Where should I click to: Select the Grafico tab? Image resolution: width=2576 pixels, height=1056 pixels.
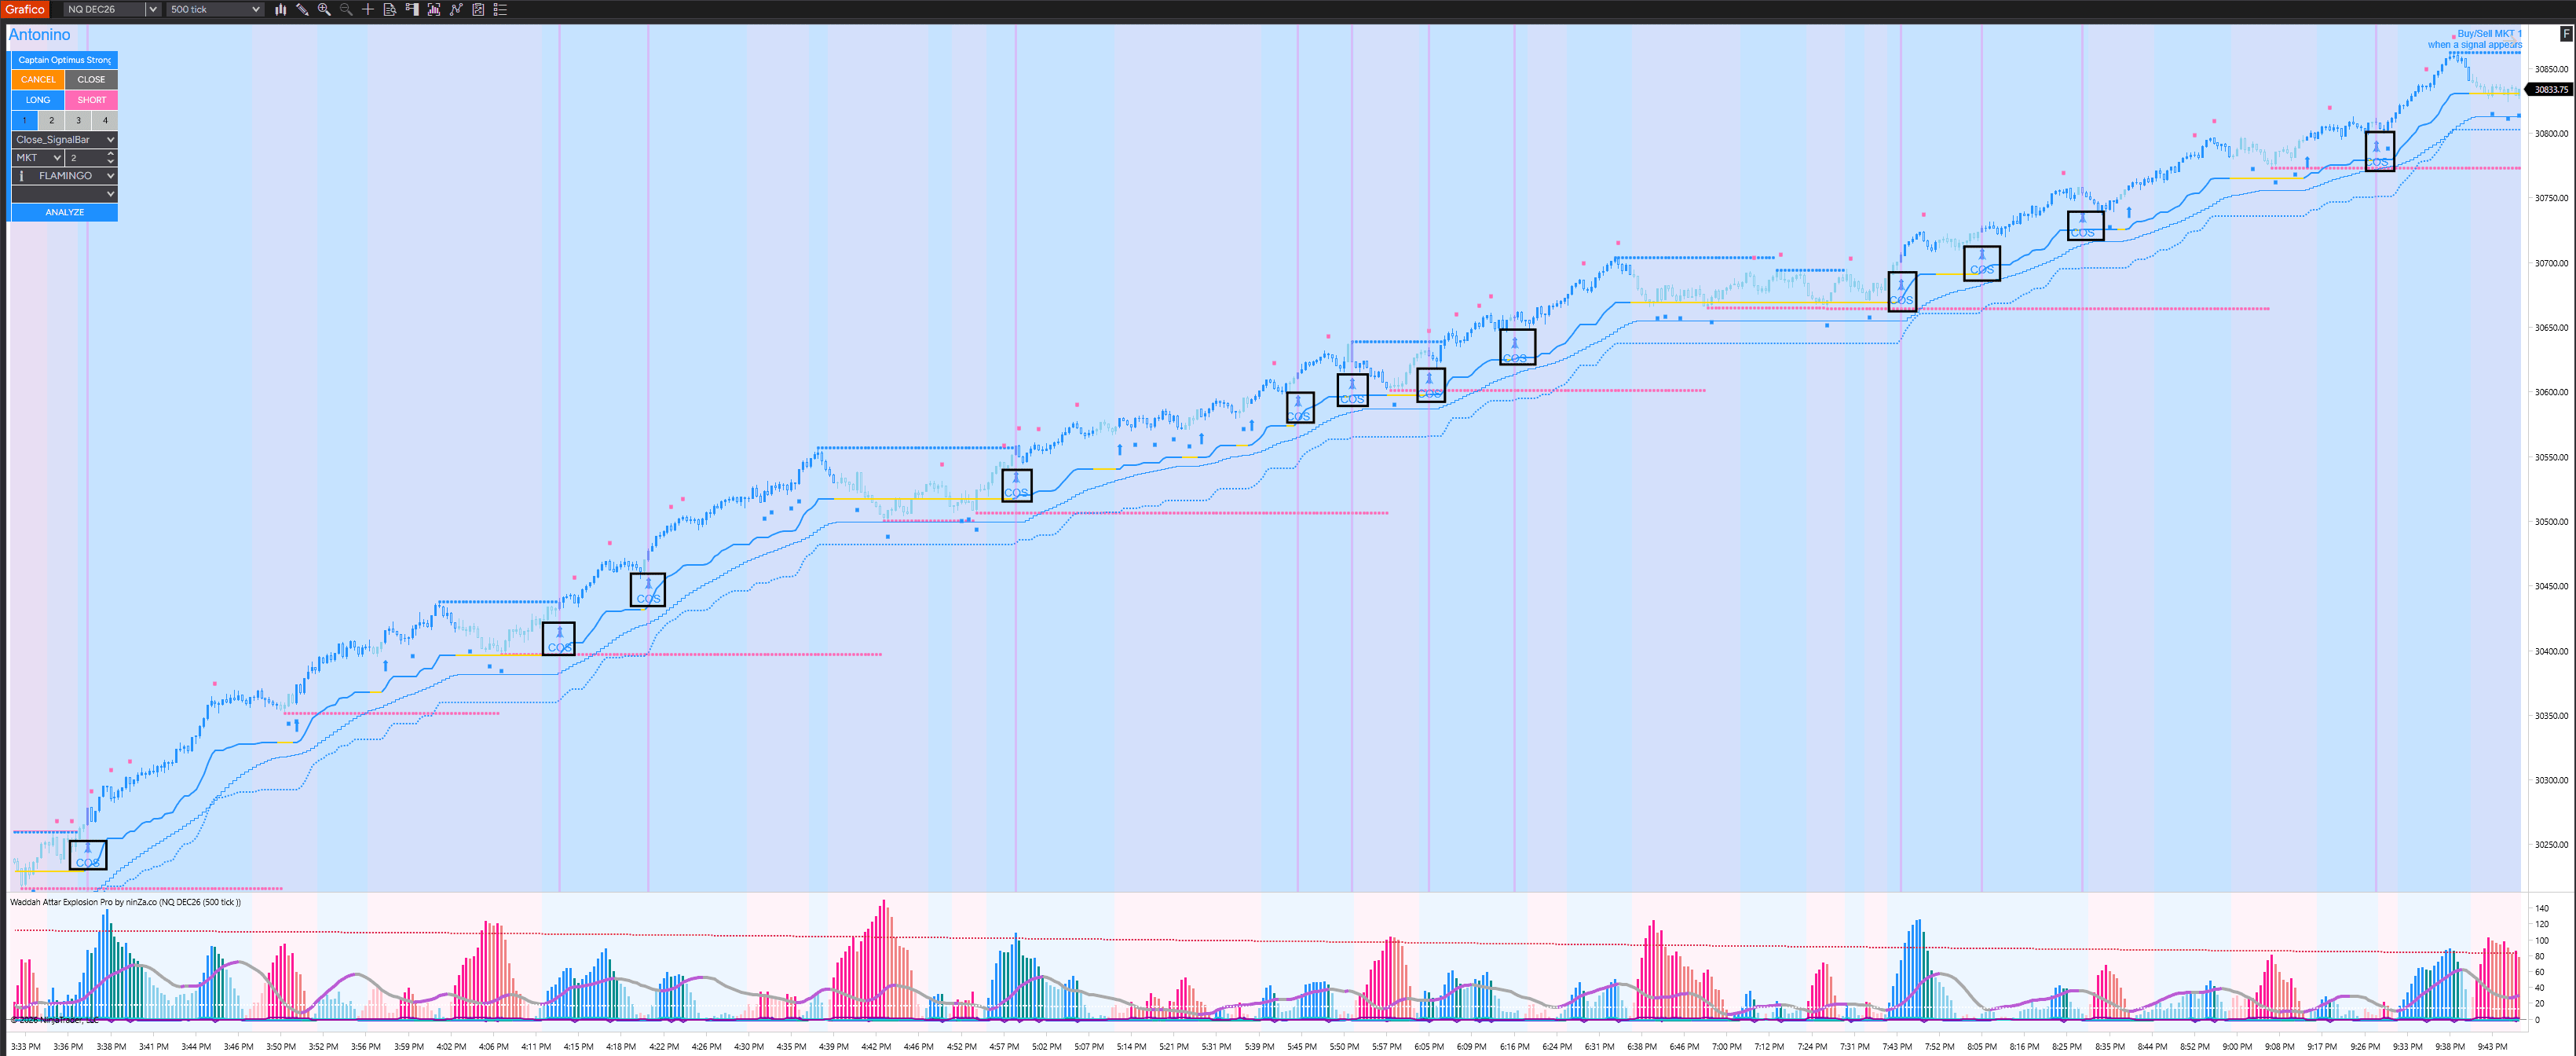click(x=25, y=9)
